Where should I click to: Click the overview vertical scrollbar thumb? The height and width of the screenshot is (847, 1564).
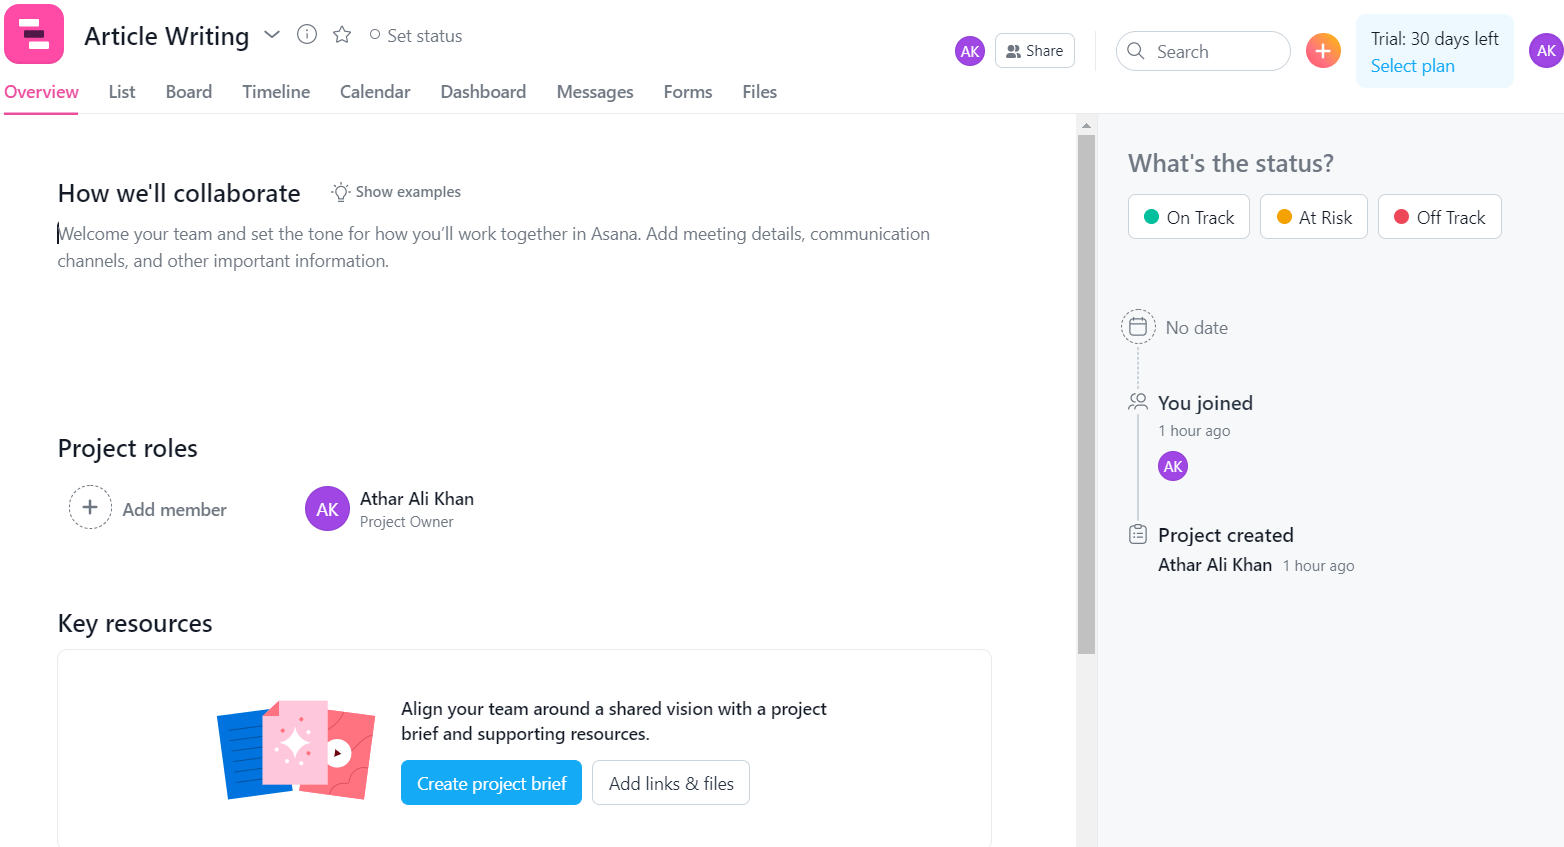click(1086, 394)
